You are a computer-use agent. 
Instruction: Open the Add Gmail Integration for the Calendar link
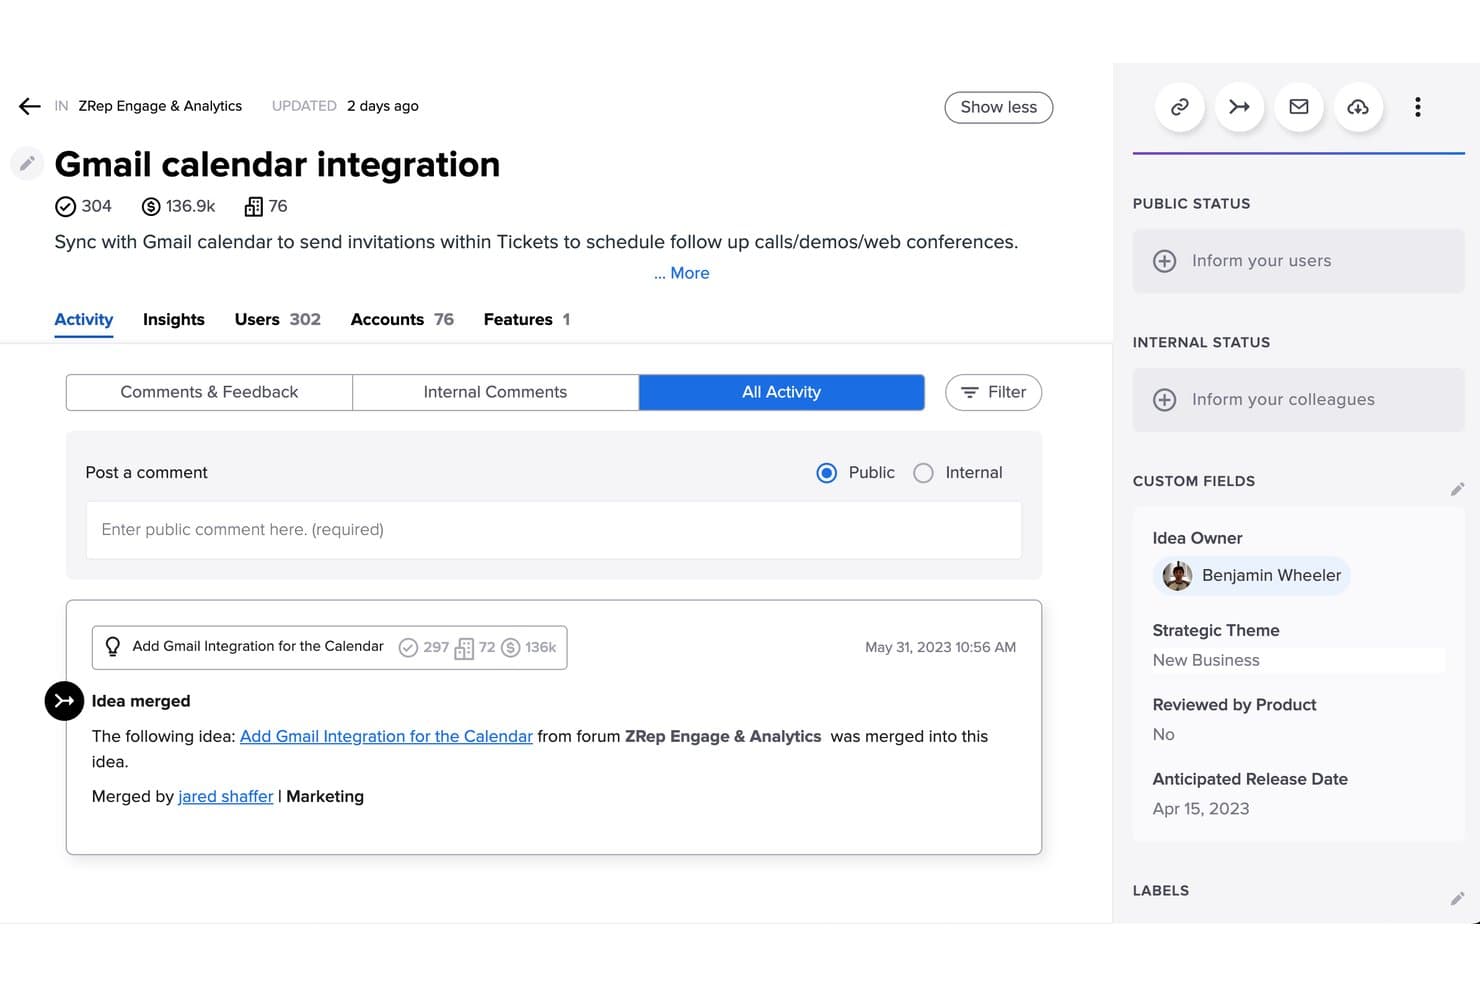tap(386, 736)
